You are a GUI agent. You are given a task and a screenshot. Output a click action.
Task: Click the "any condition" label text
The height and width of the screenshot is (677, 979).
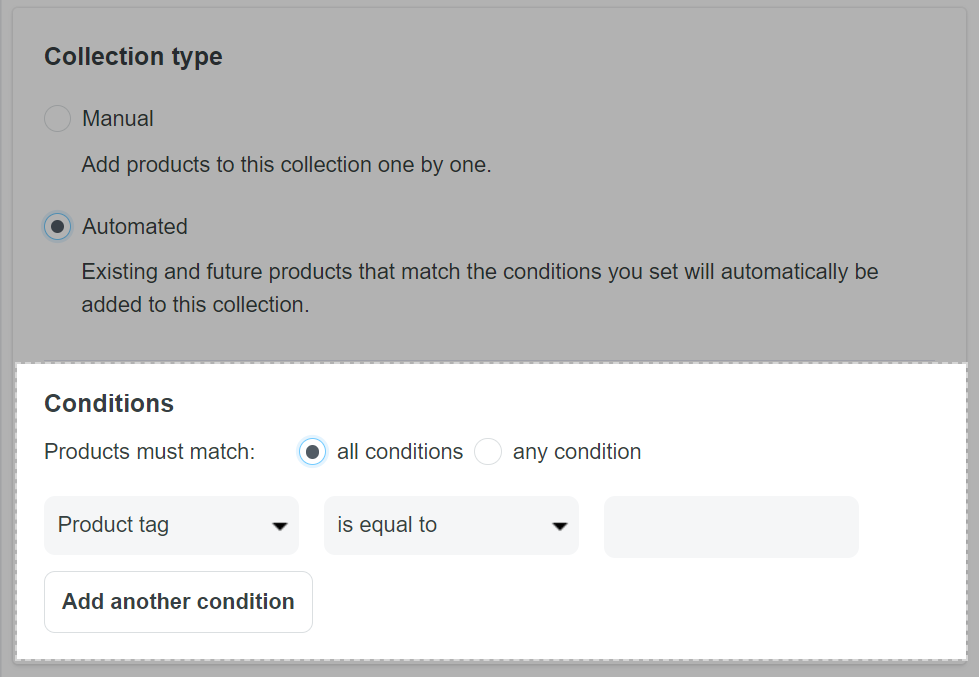coord(577,452)
